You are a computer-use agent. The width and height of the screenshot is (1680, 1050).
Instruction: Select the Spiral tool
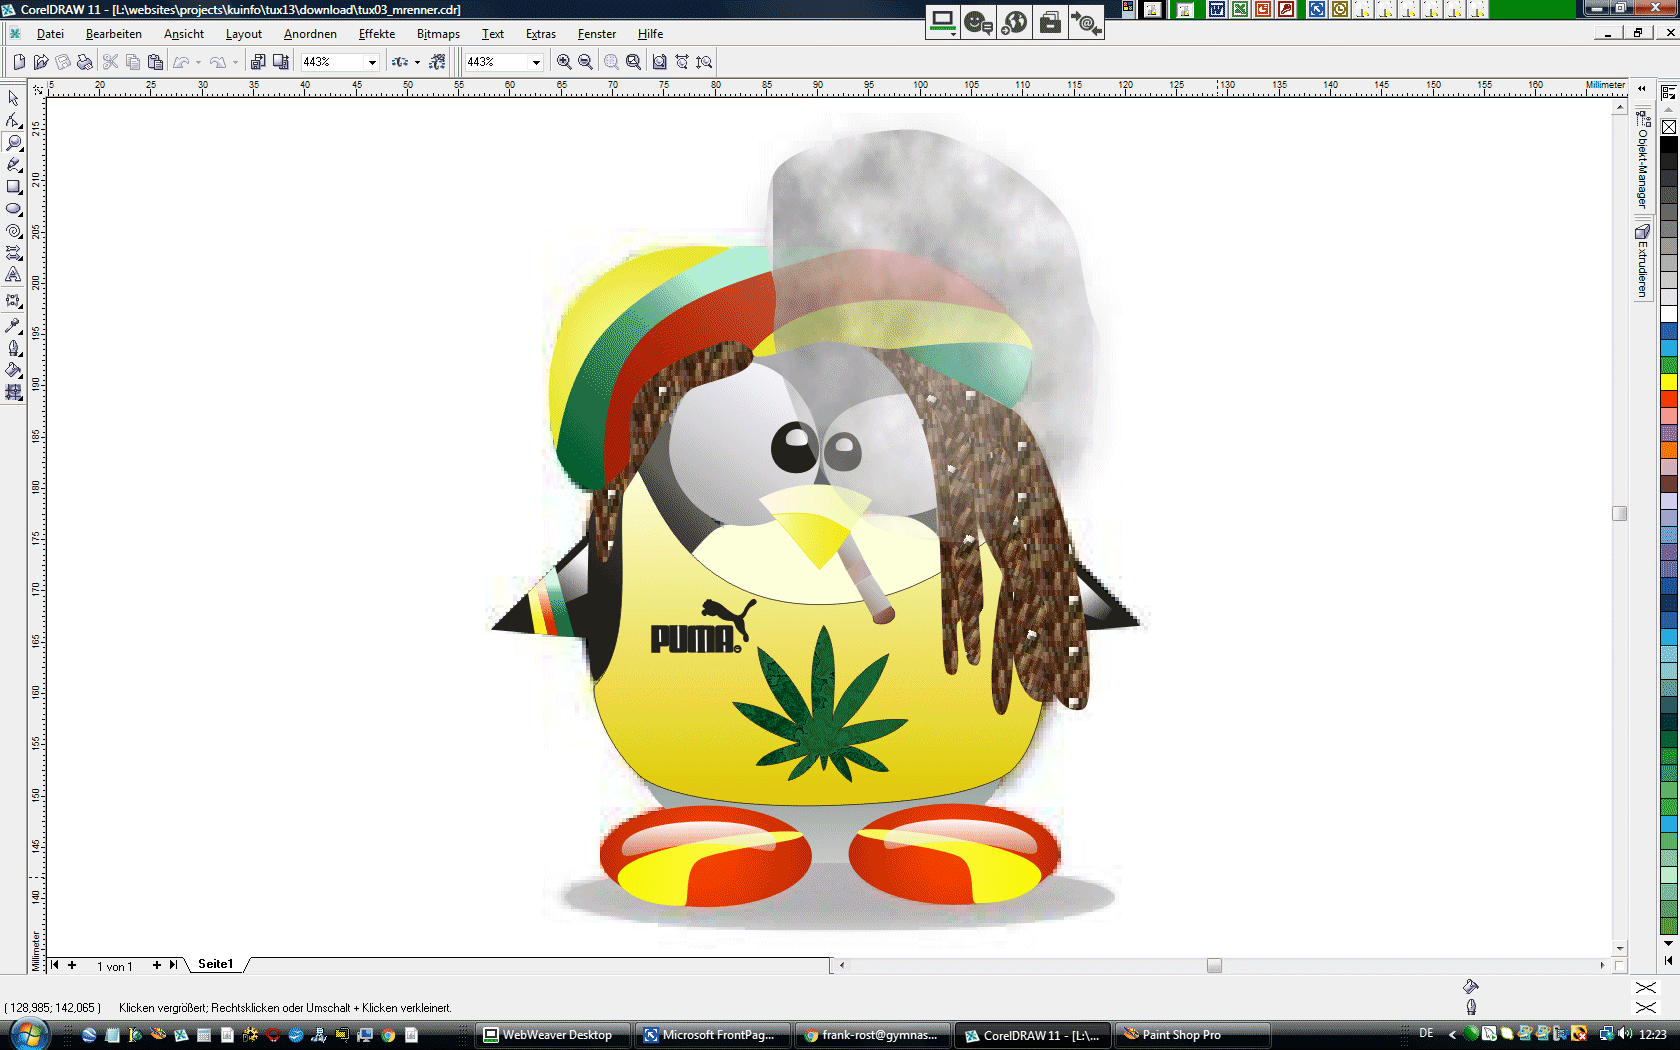(13, 231)
